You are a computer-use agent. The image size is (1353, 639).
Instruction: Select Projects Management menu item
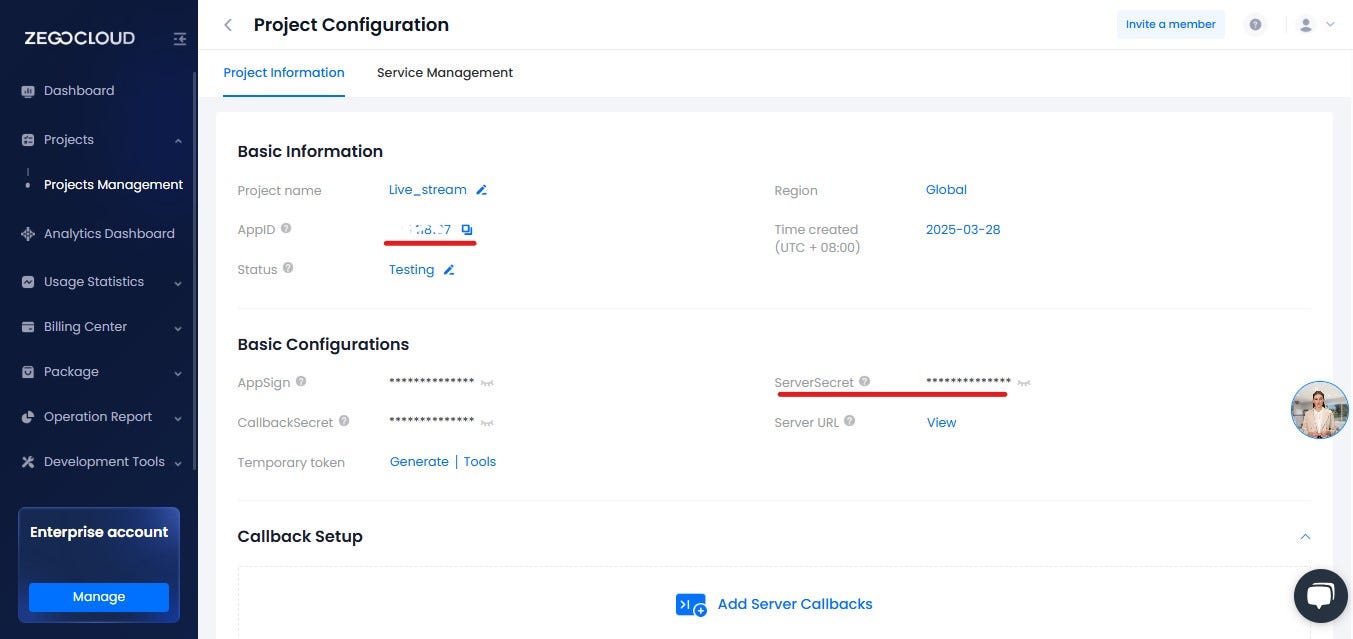(x=113, y=185)
